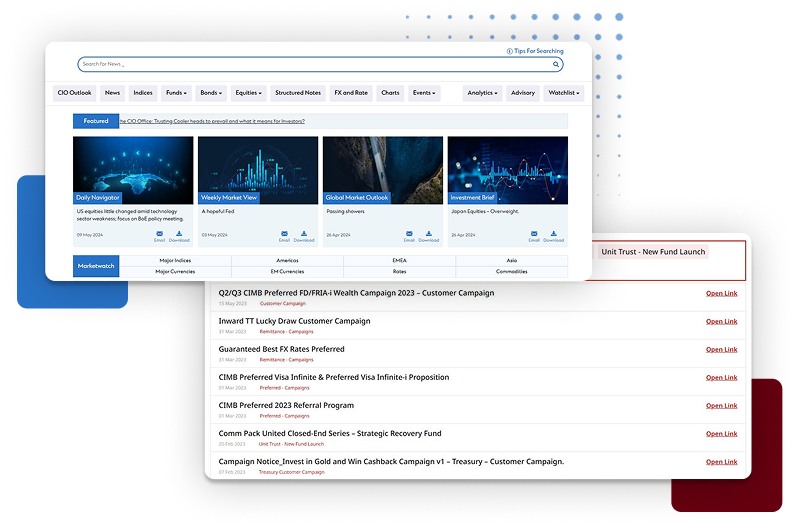
Task: Select FX and Rate menu item
Action: (x=351, y=93)
